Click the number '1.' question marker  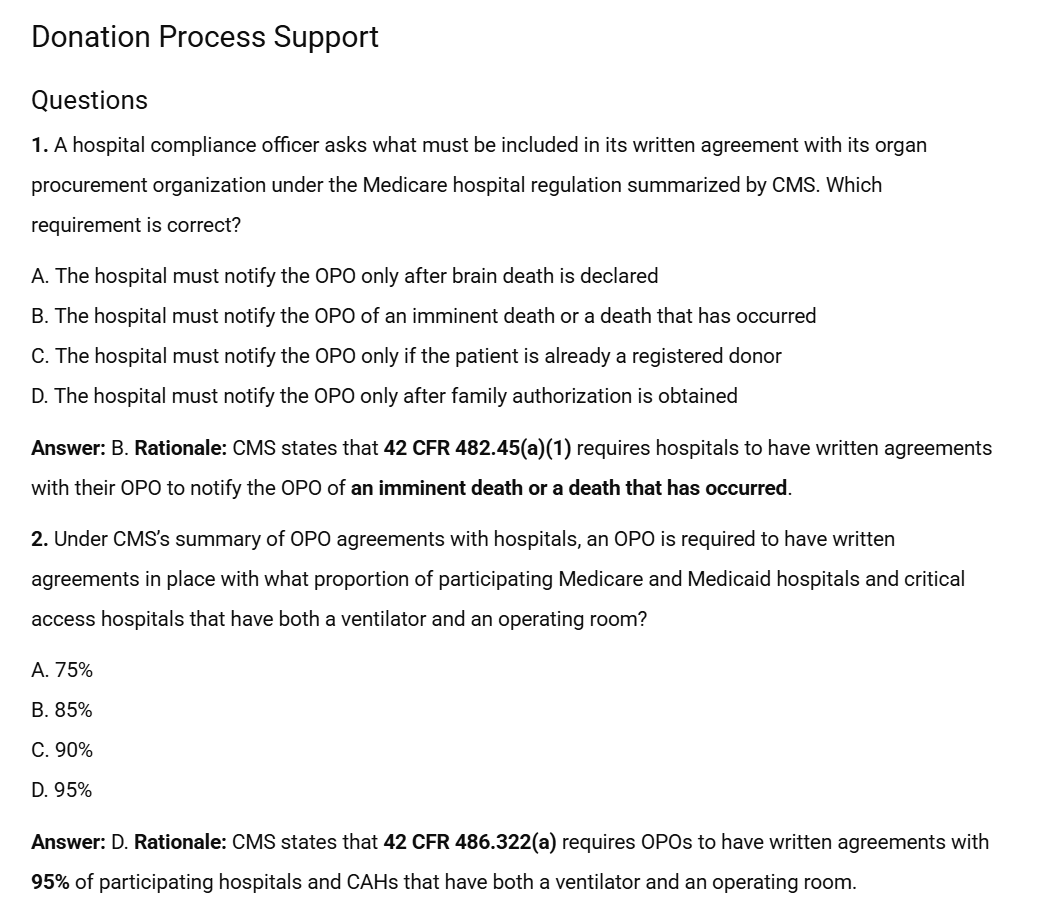tap(39, 145)
